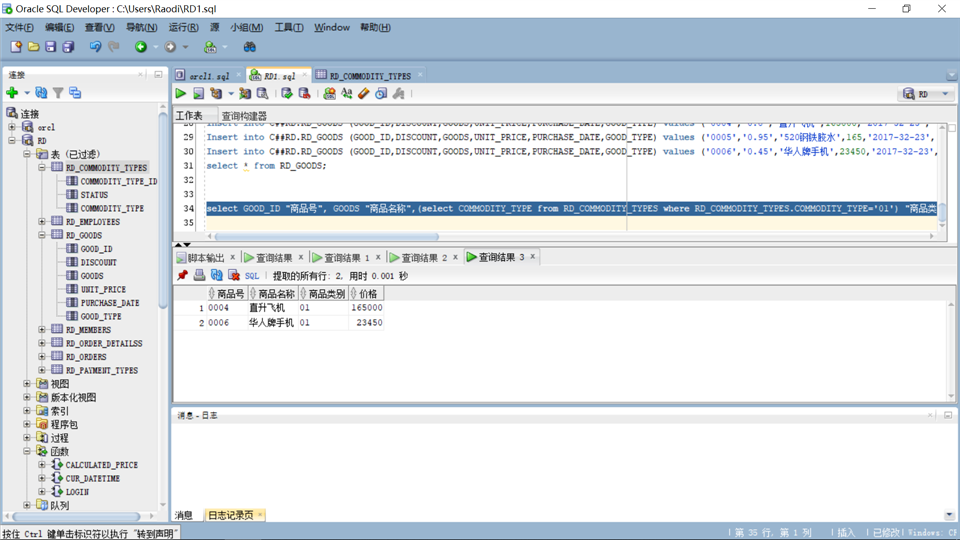Image resolution: width=960 pixels, height=540 pixels.
Task: Click the SQL link in results toolbar
Action: [x=252, y=276]
